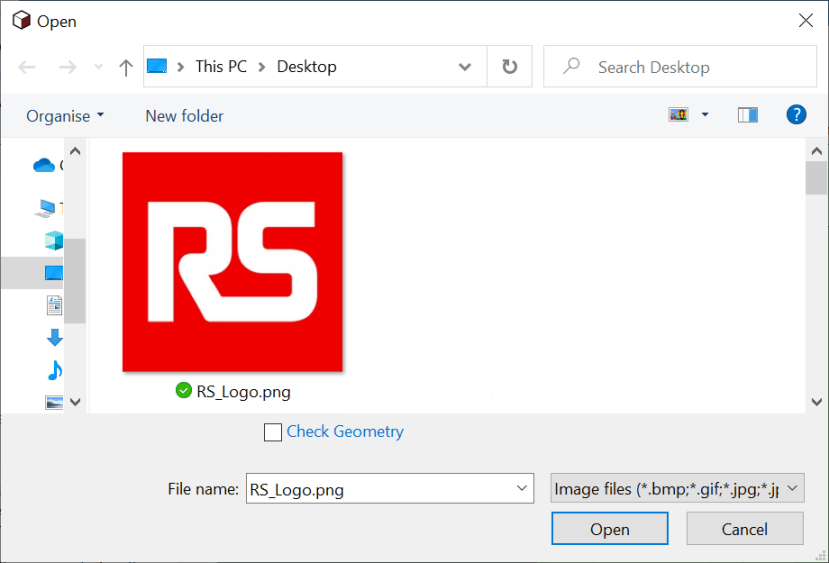Click the RS_Logo.png file name label

pos(243,392)
